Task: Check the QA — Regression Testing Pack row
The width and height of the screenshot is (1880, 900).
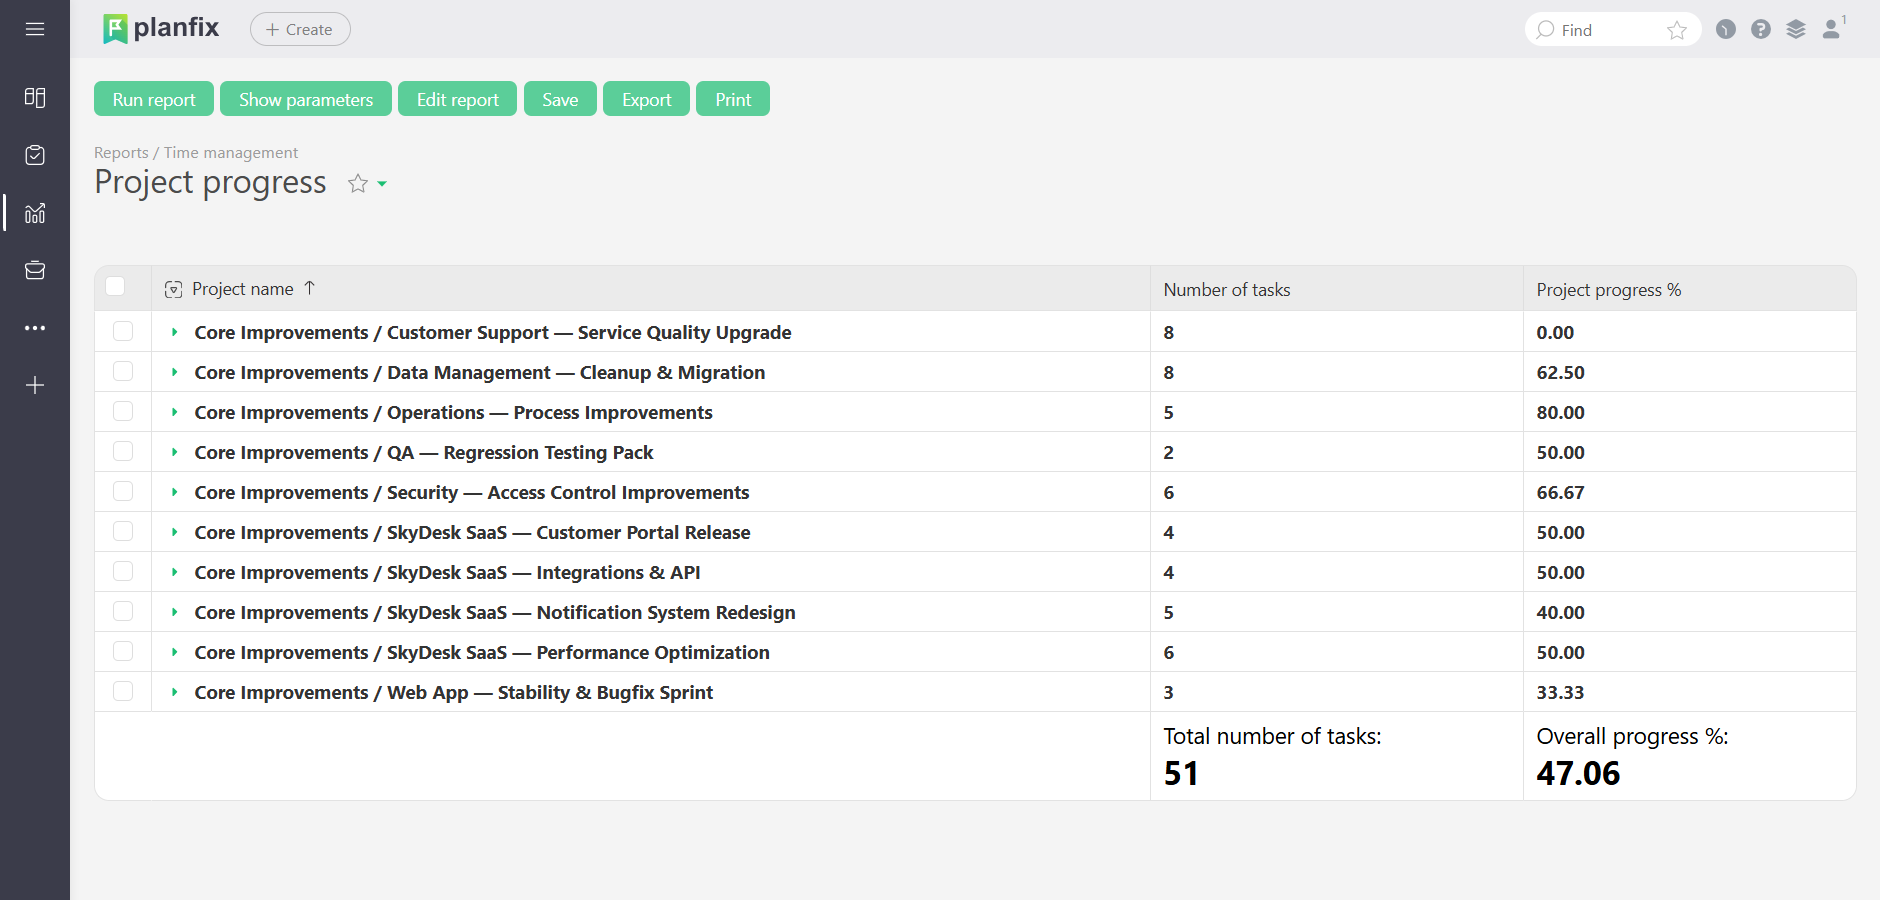Action: [x=123, y=451]
